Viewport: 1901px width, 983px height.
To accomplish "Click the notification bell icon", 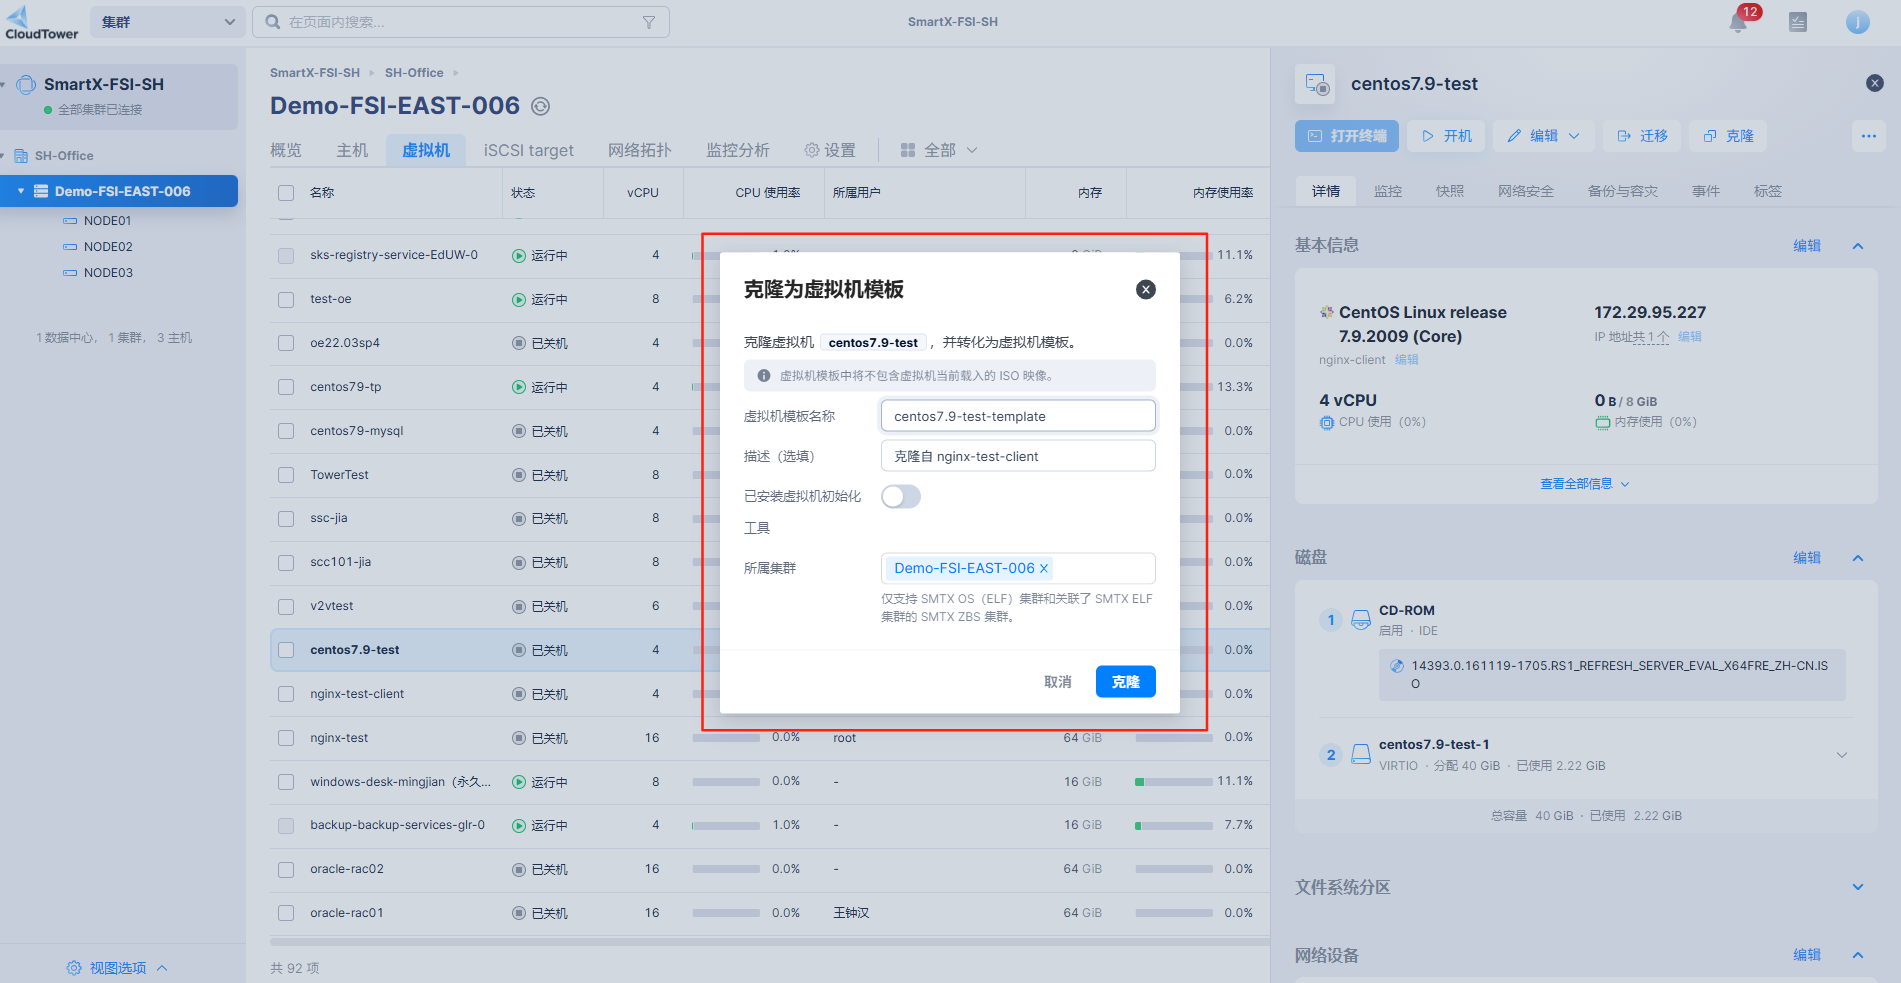I will [x=1738, y=23].
